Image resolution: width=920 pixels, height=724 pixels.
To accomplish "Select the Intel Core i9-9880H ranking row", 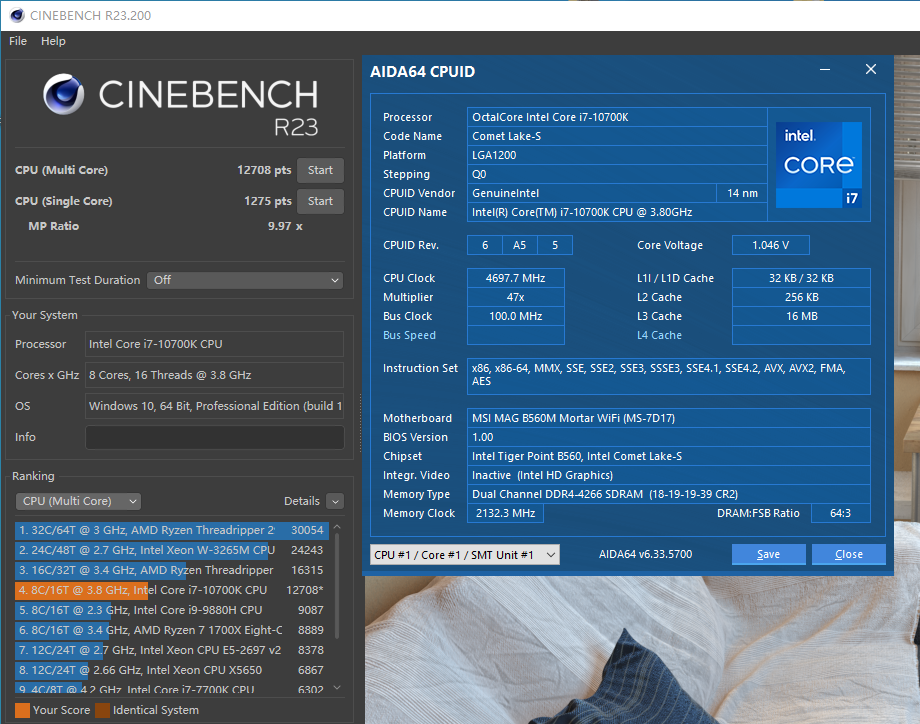I will pos(172,610).
